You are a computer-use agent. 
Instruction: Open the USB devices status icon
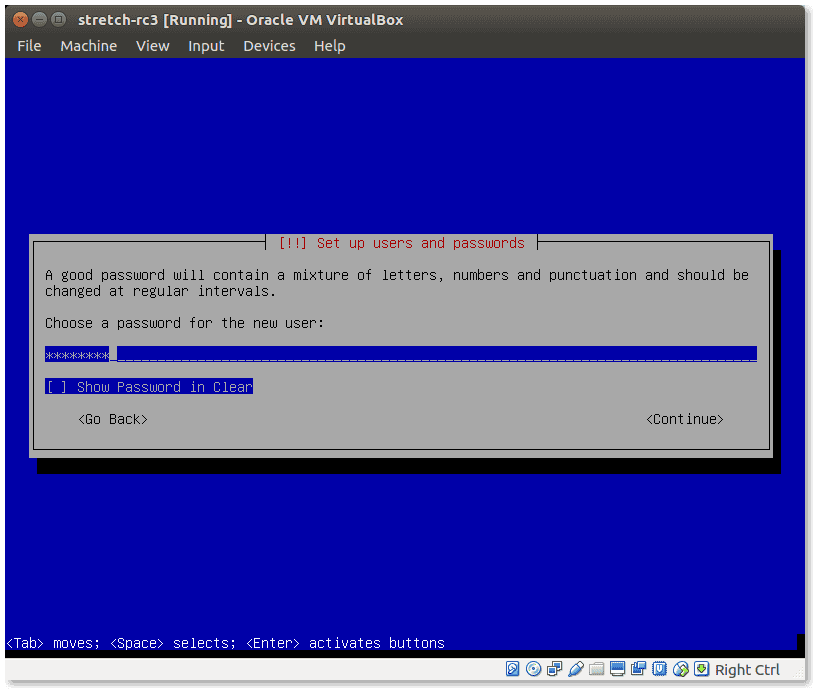[x=575, y=669]
